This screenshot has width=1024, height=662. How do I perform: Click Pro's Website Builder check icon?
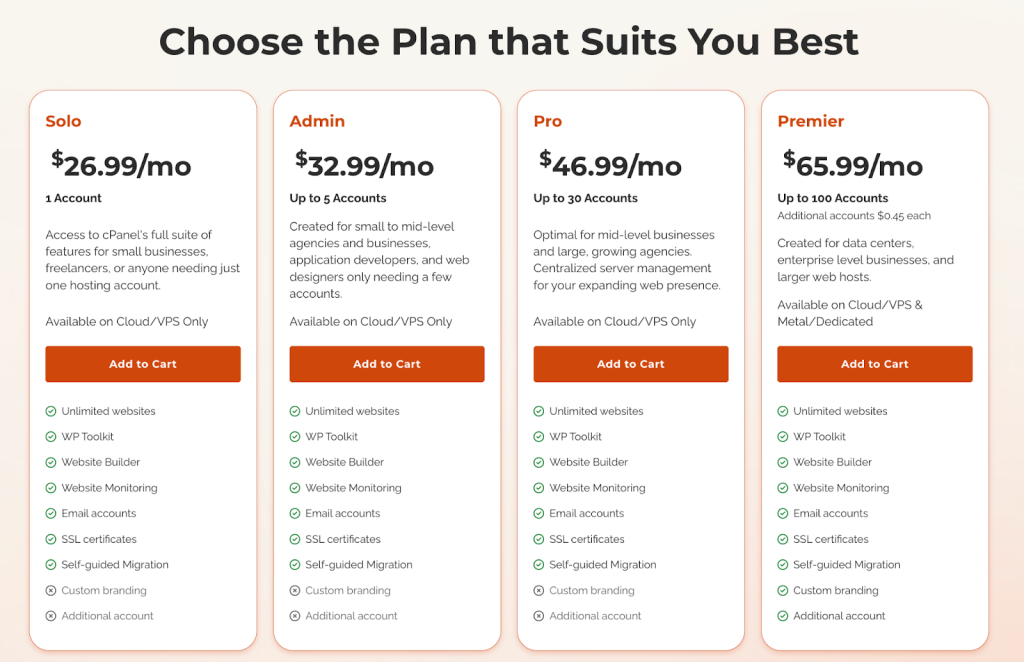tap(539, 462)
